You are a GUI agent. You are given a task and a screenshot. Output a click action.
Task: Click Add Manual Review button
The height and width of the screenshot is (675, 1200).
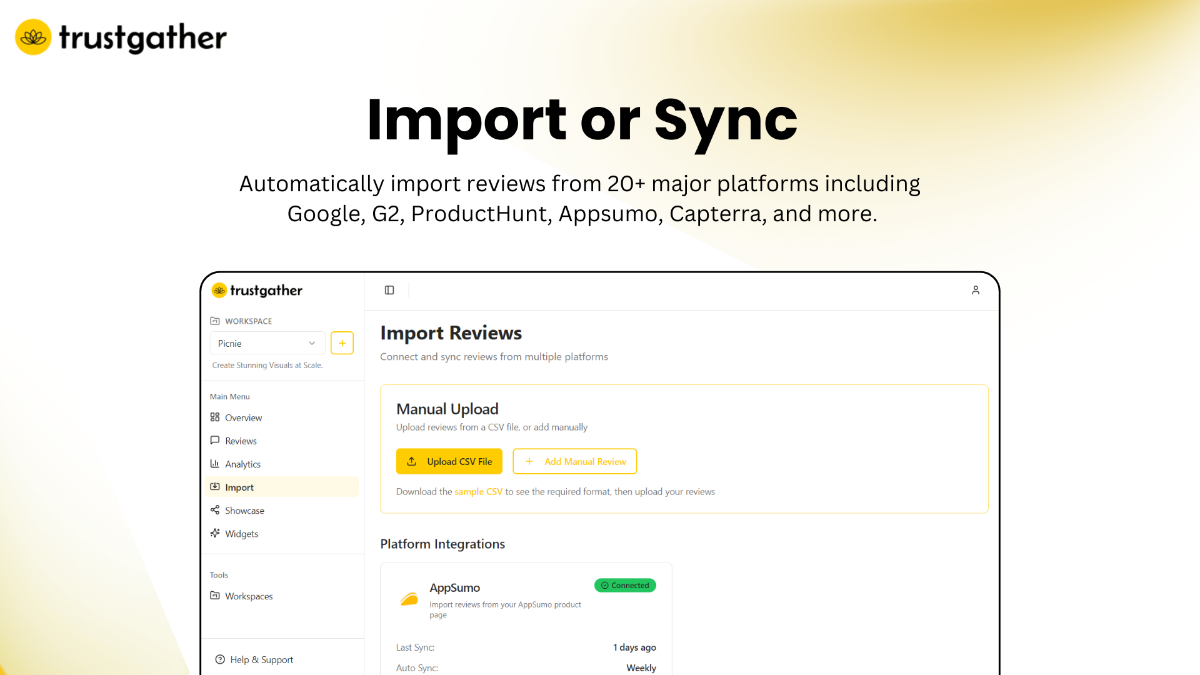click(x=575, y=461)
